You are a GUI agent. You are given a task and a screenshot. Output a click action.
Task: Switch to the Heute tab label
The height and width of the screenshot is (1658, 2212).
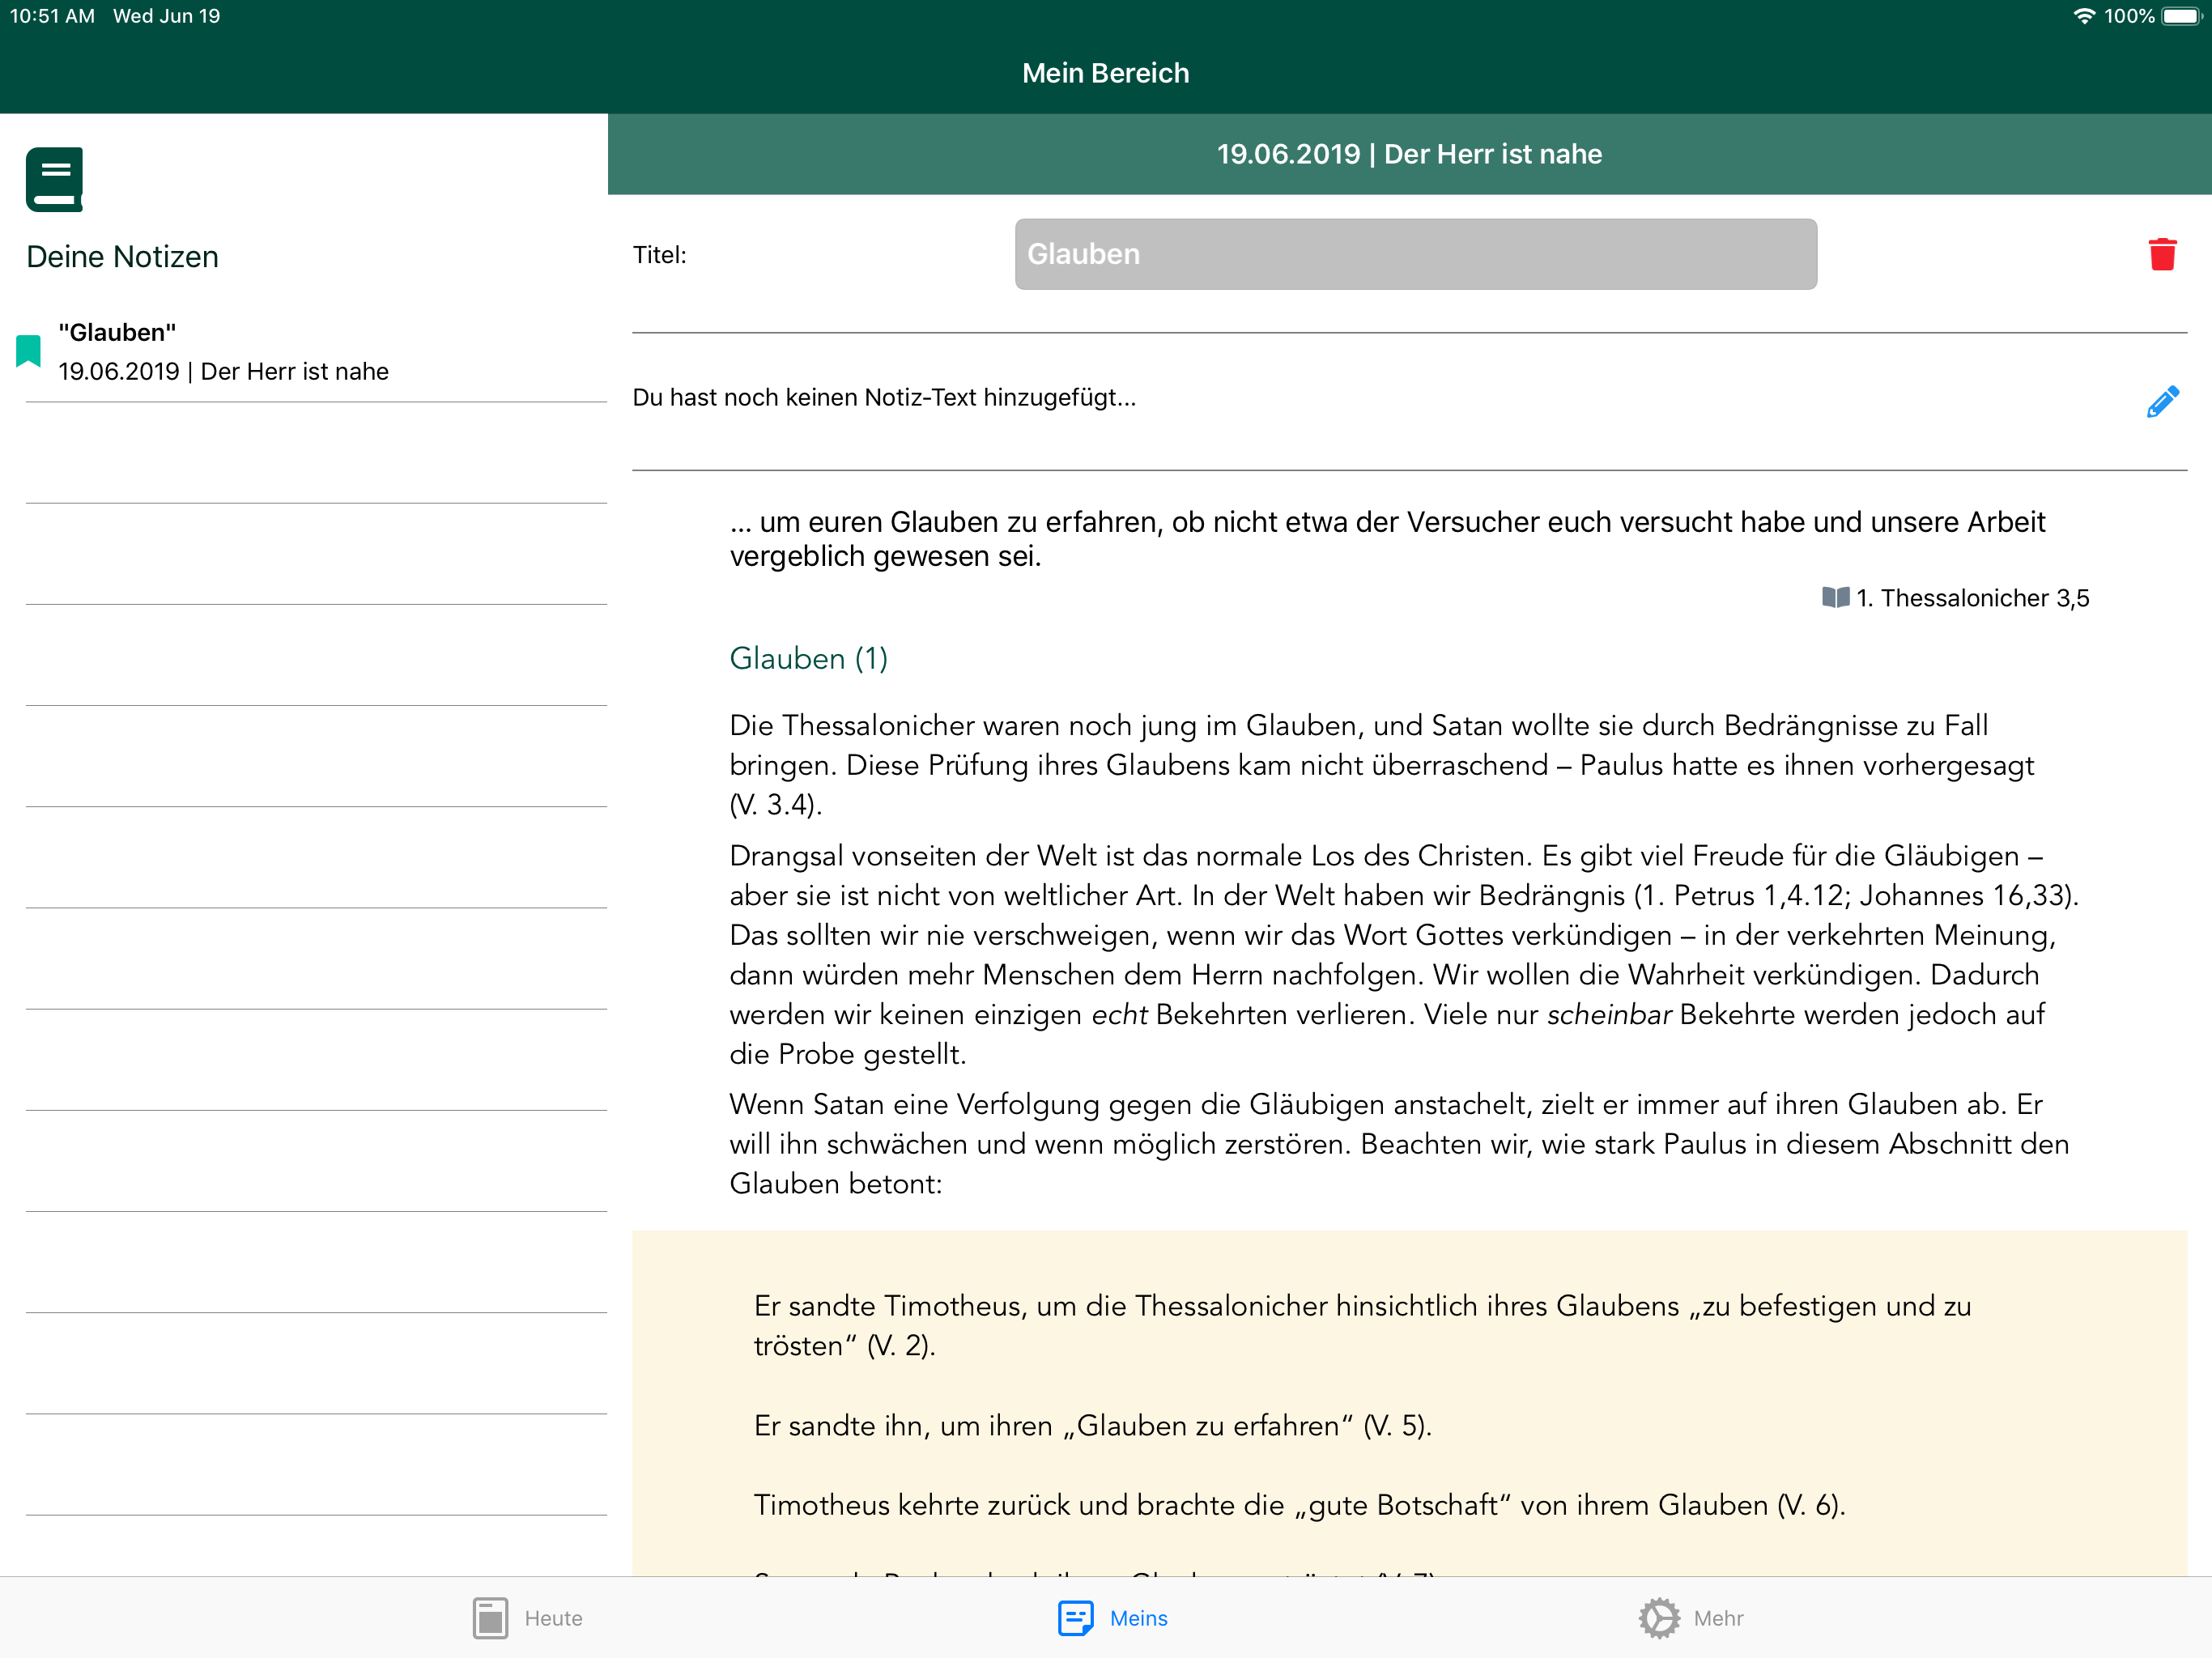553,1618
